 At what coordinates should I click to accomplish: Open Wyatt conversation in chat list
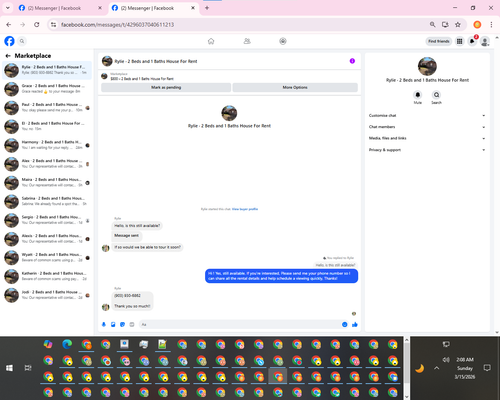(47, 257)
